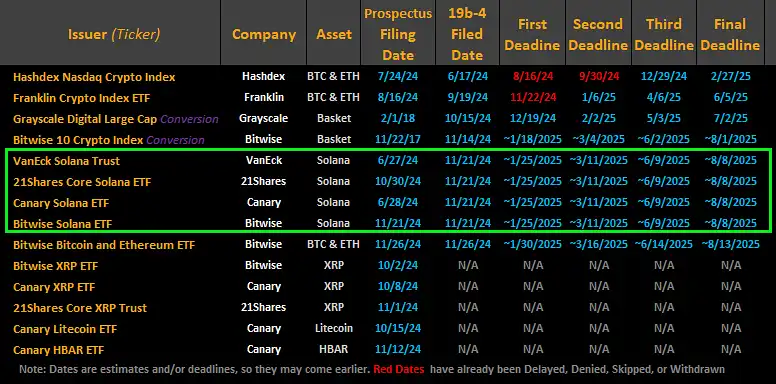Image resolution: width=776 pixels, height=384 pixels.
Task: Click the 19b-4 Filed Date header
Action: coord(467,34)
